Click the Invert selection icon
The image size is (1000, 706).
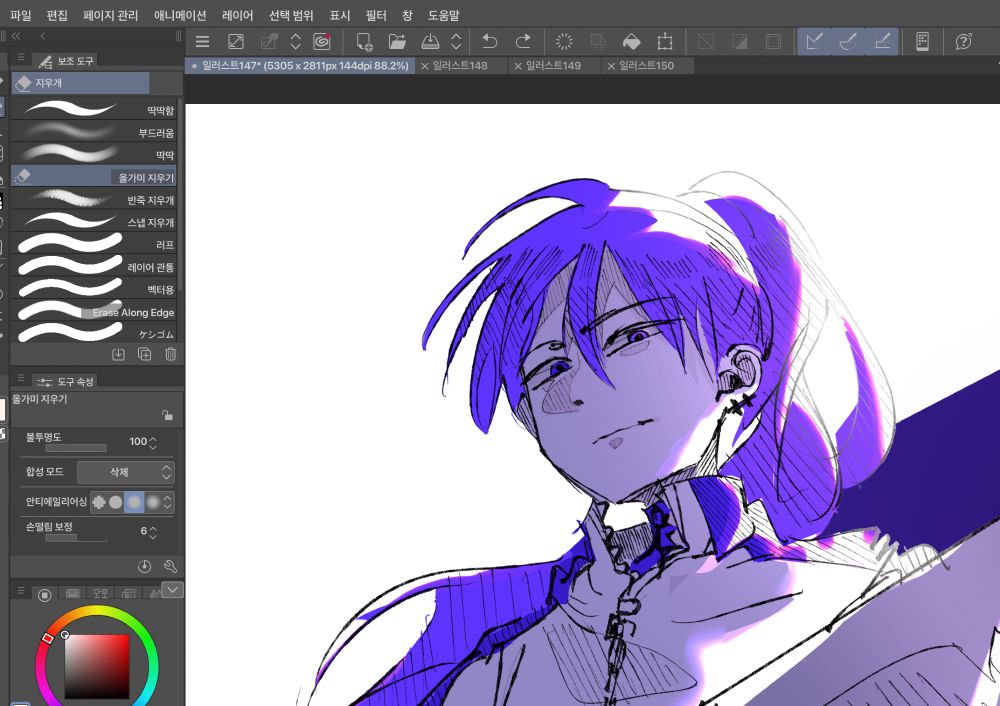pyautogui.click(x=740, y=42)
